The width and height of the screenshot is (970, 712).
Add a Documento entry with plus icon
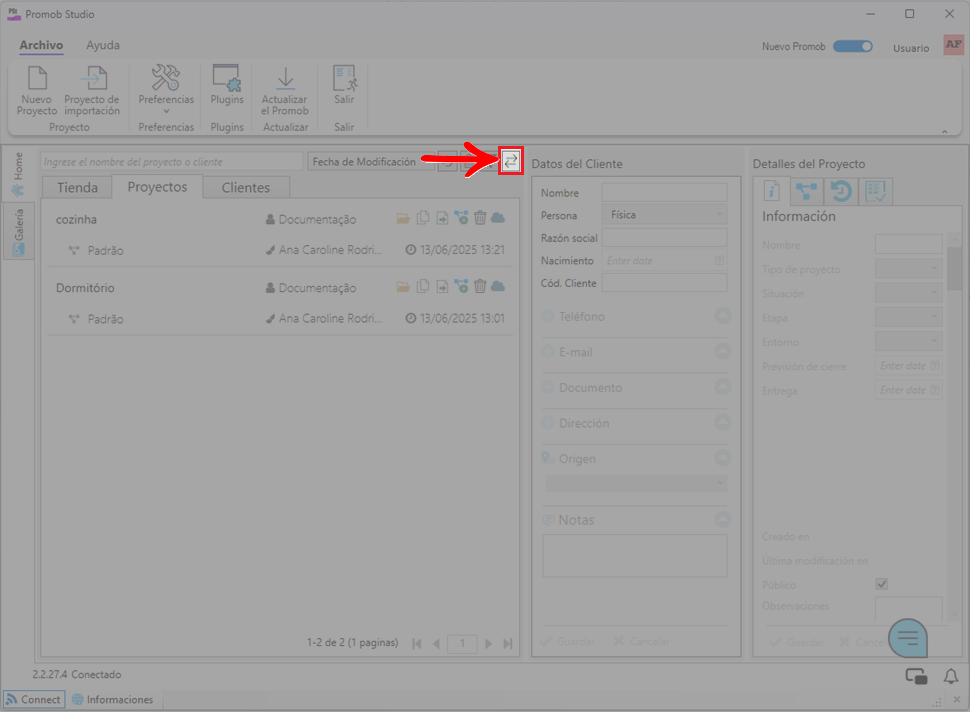548,388
